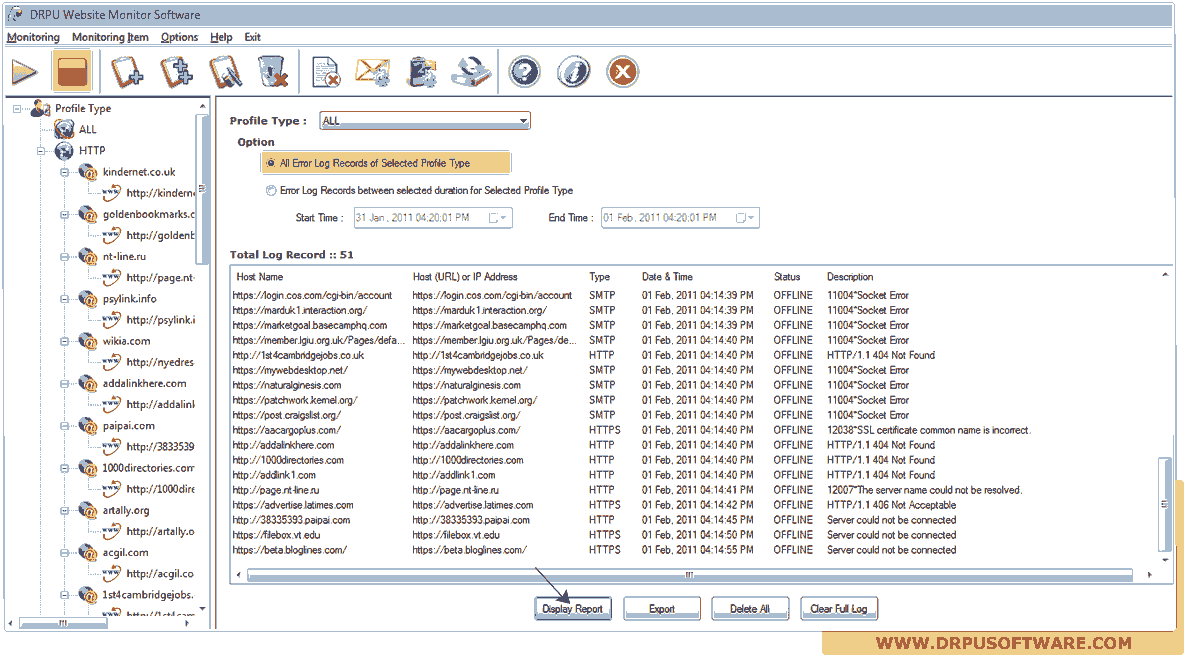Click the www icon beside http://psylink.i
The image size is (1184, 655).
pos(112,320)
